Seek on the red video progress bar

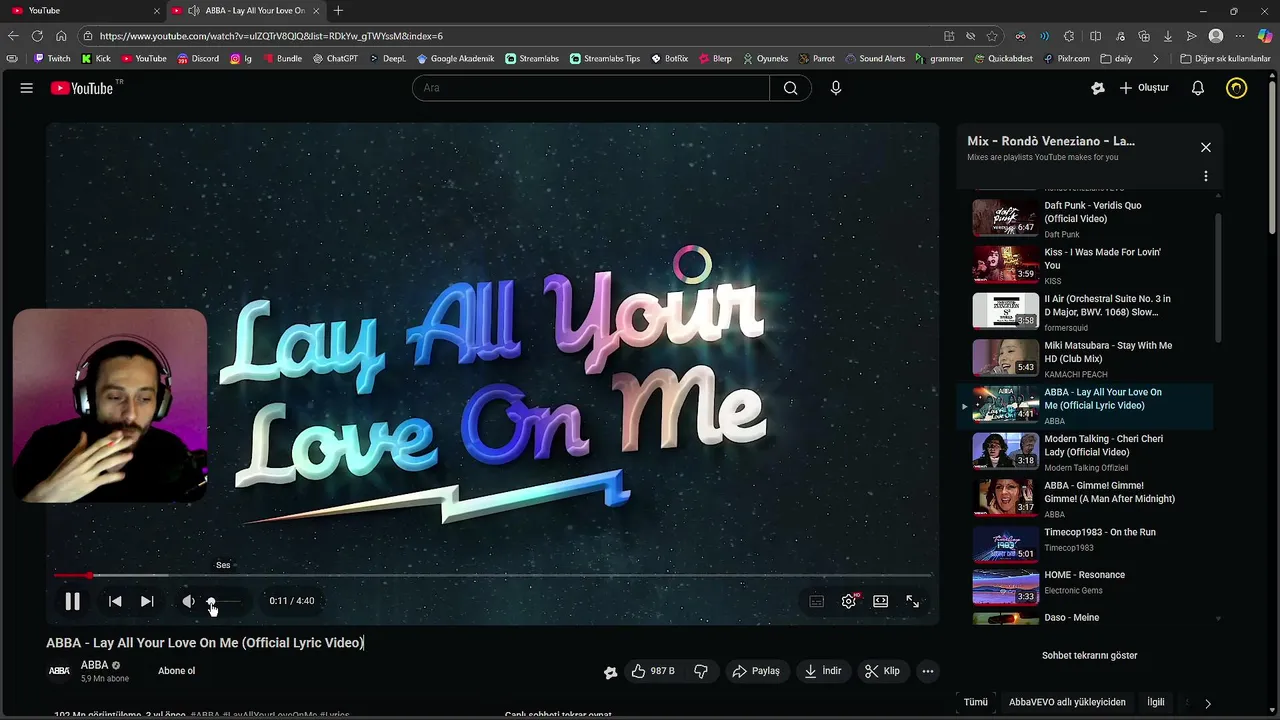click(x=493, y=575)
